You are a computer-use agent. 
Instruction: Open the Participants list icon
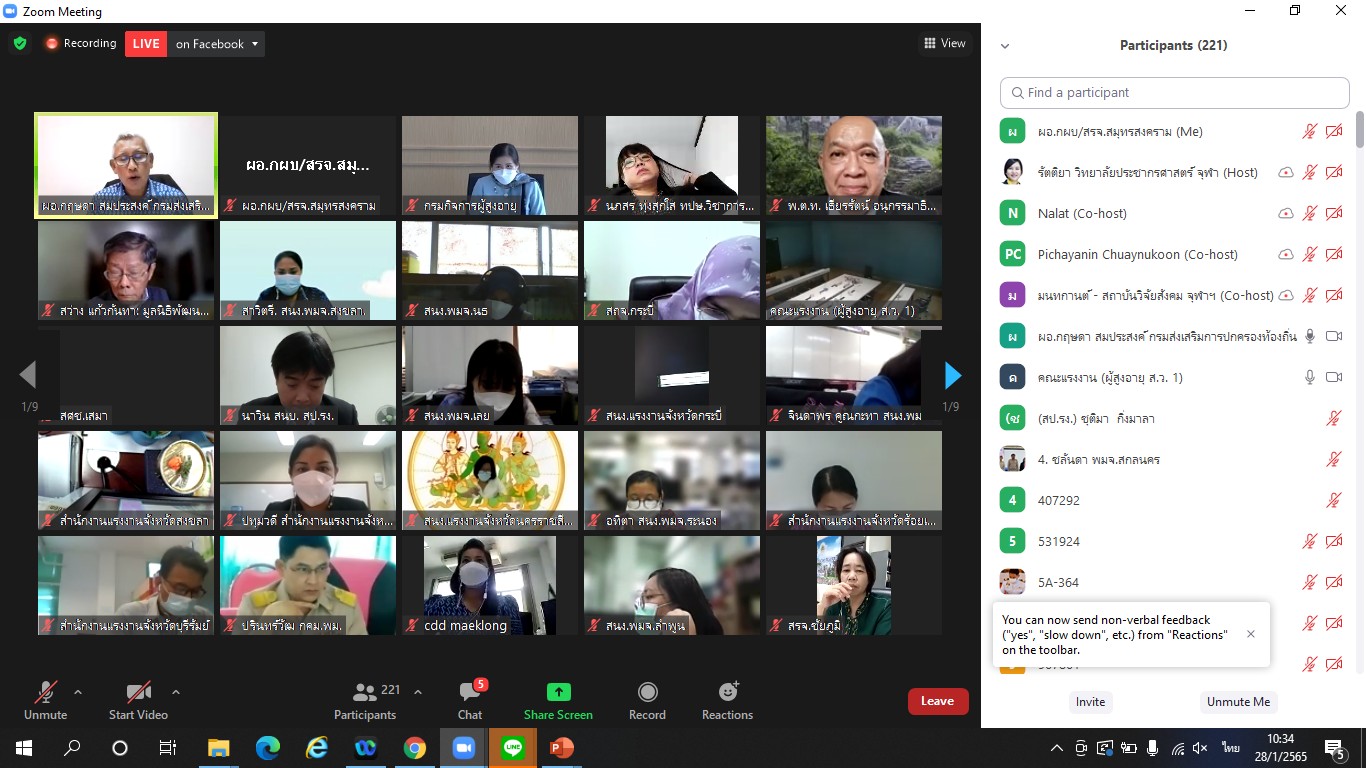(366, 692)
